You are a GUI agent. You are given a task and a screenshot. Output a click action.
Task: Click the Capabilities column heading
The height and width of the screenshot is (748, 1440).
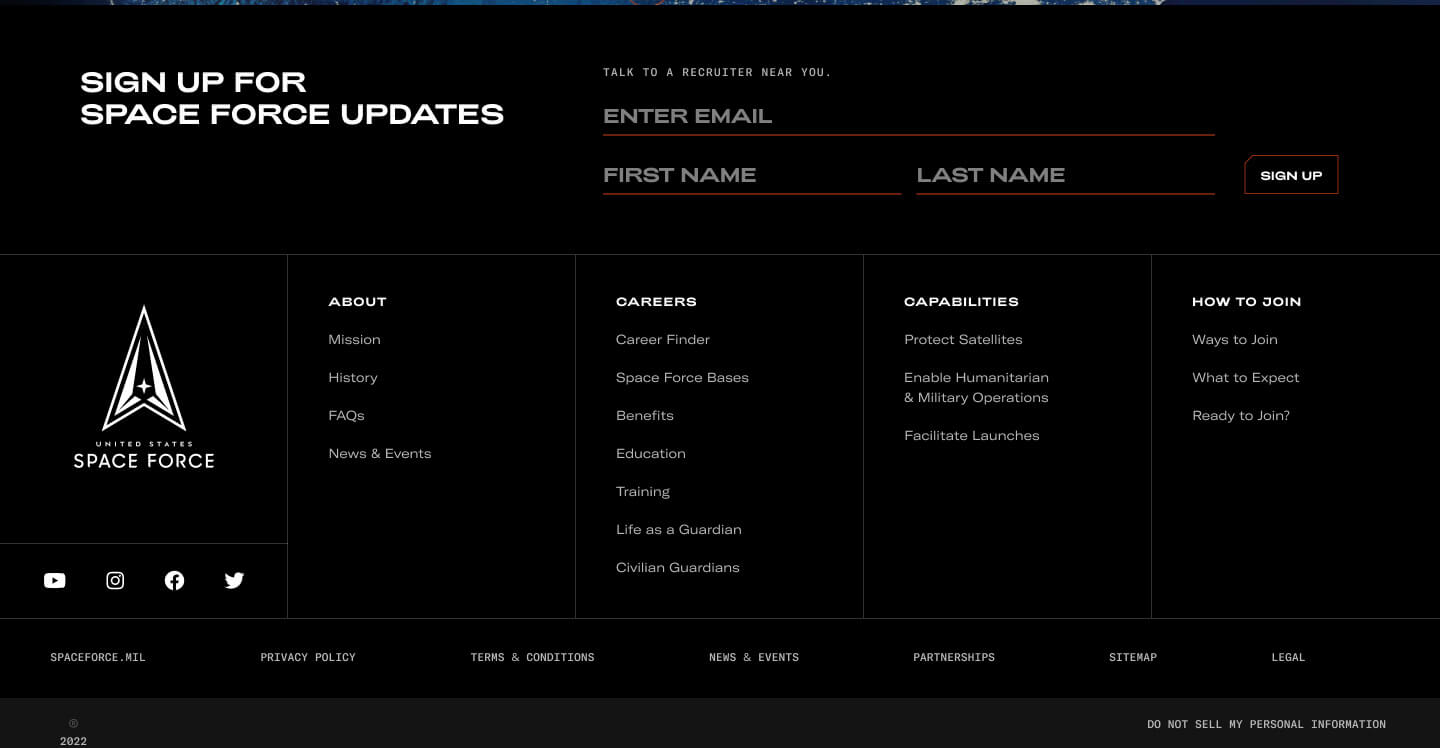coord(961,302)
